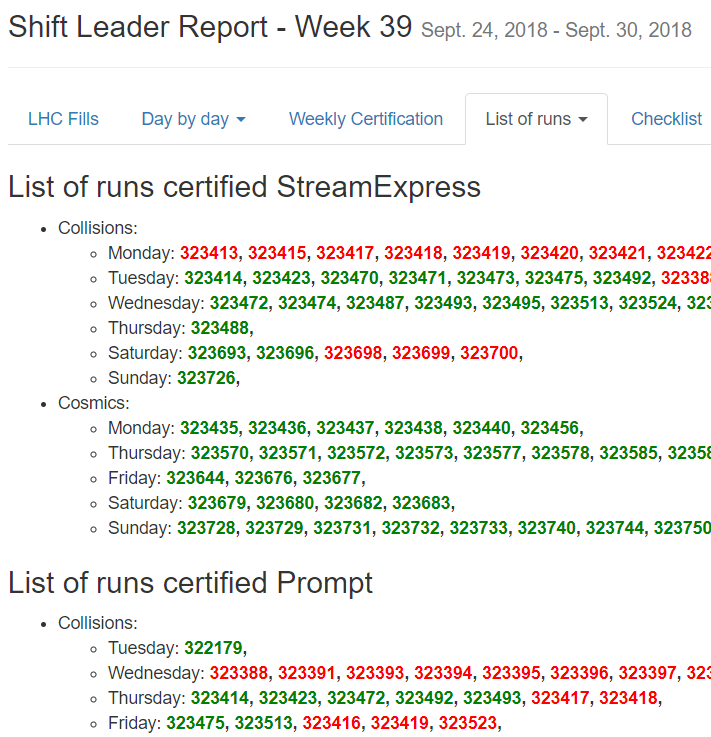The width and height of the screenshot is (711, 737).
Task: Select run 323731 in Cosmics Sunday
Action: 342,528
